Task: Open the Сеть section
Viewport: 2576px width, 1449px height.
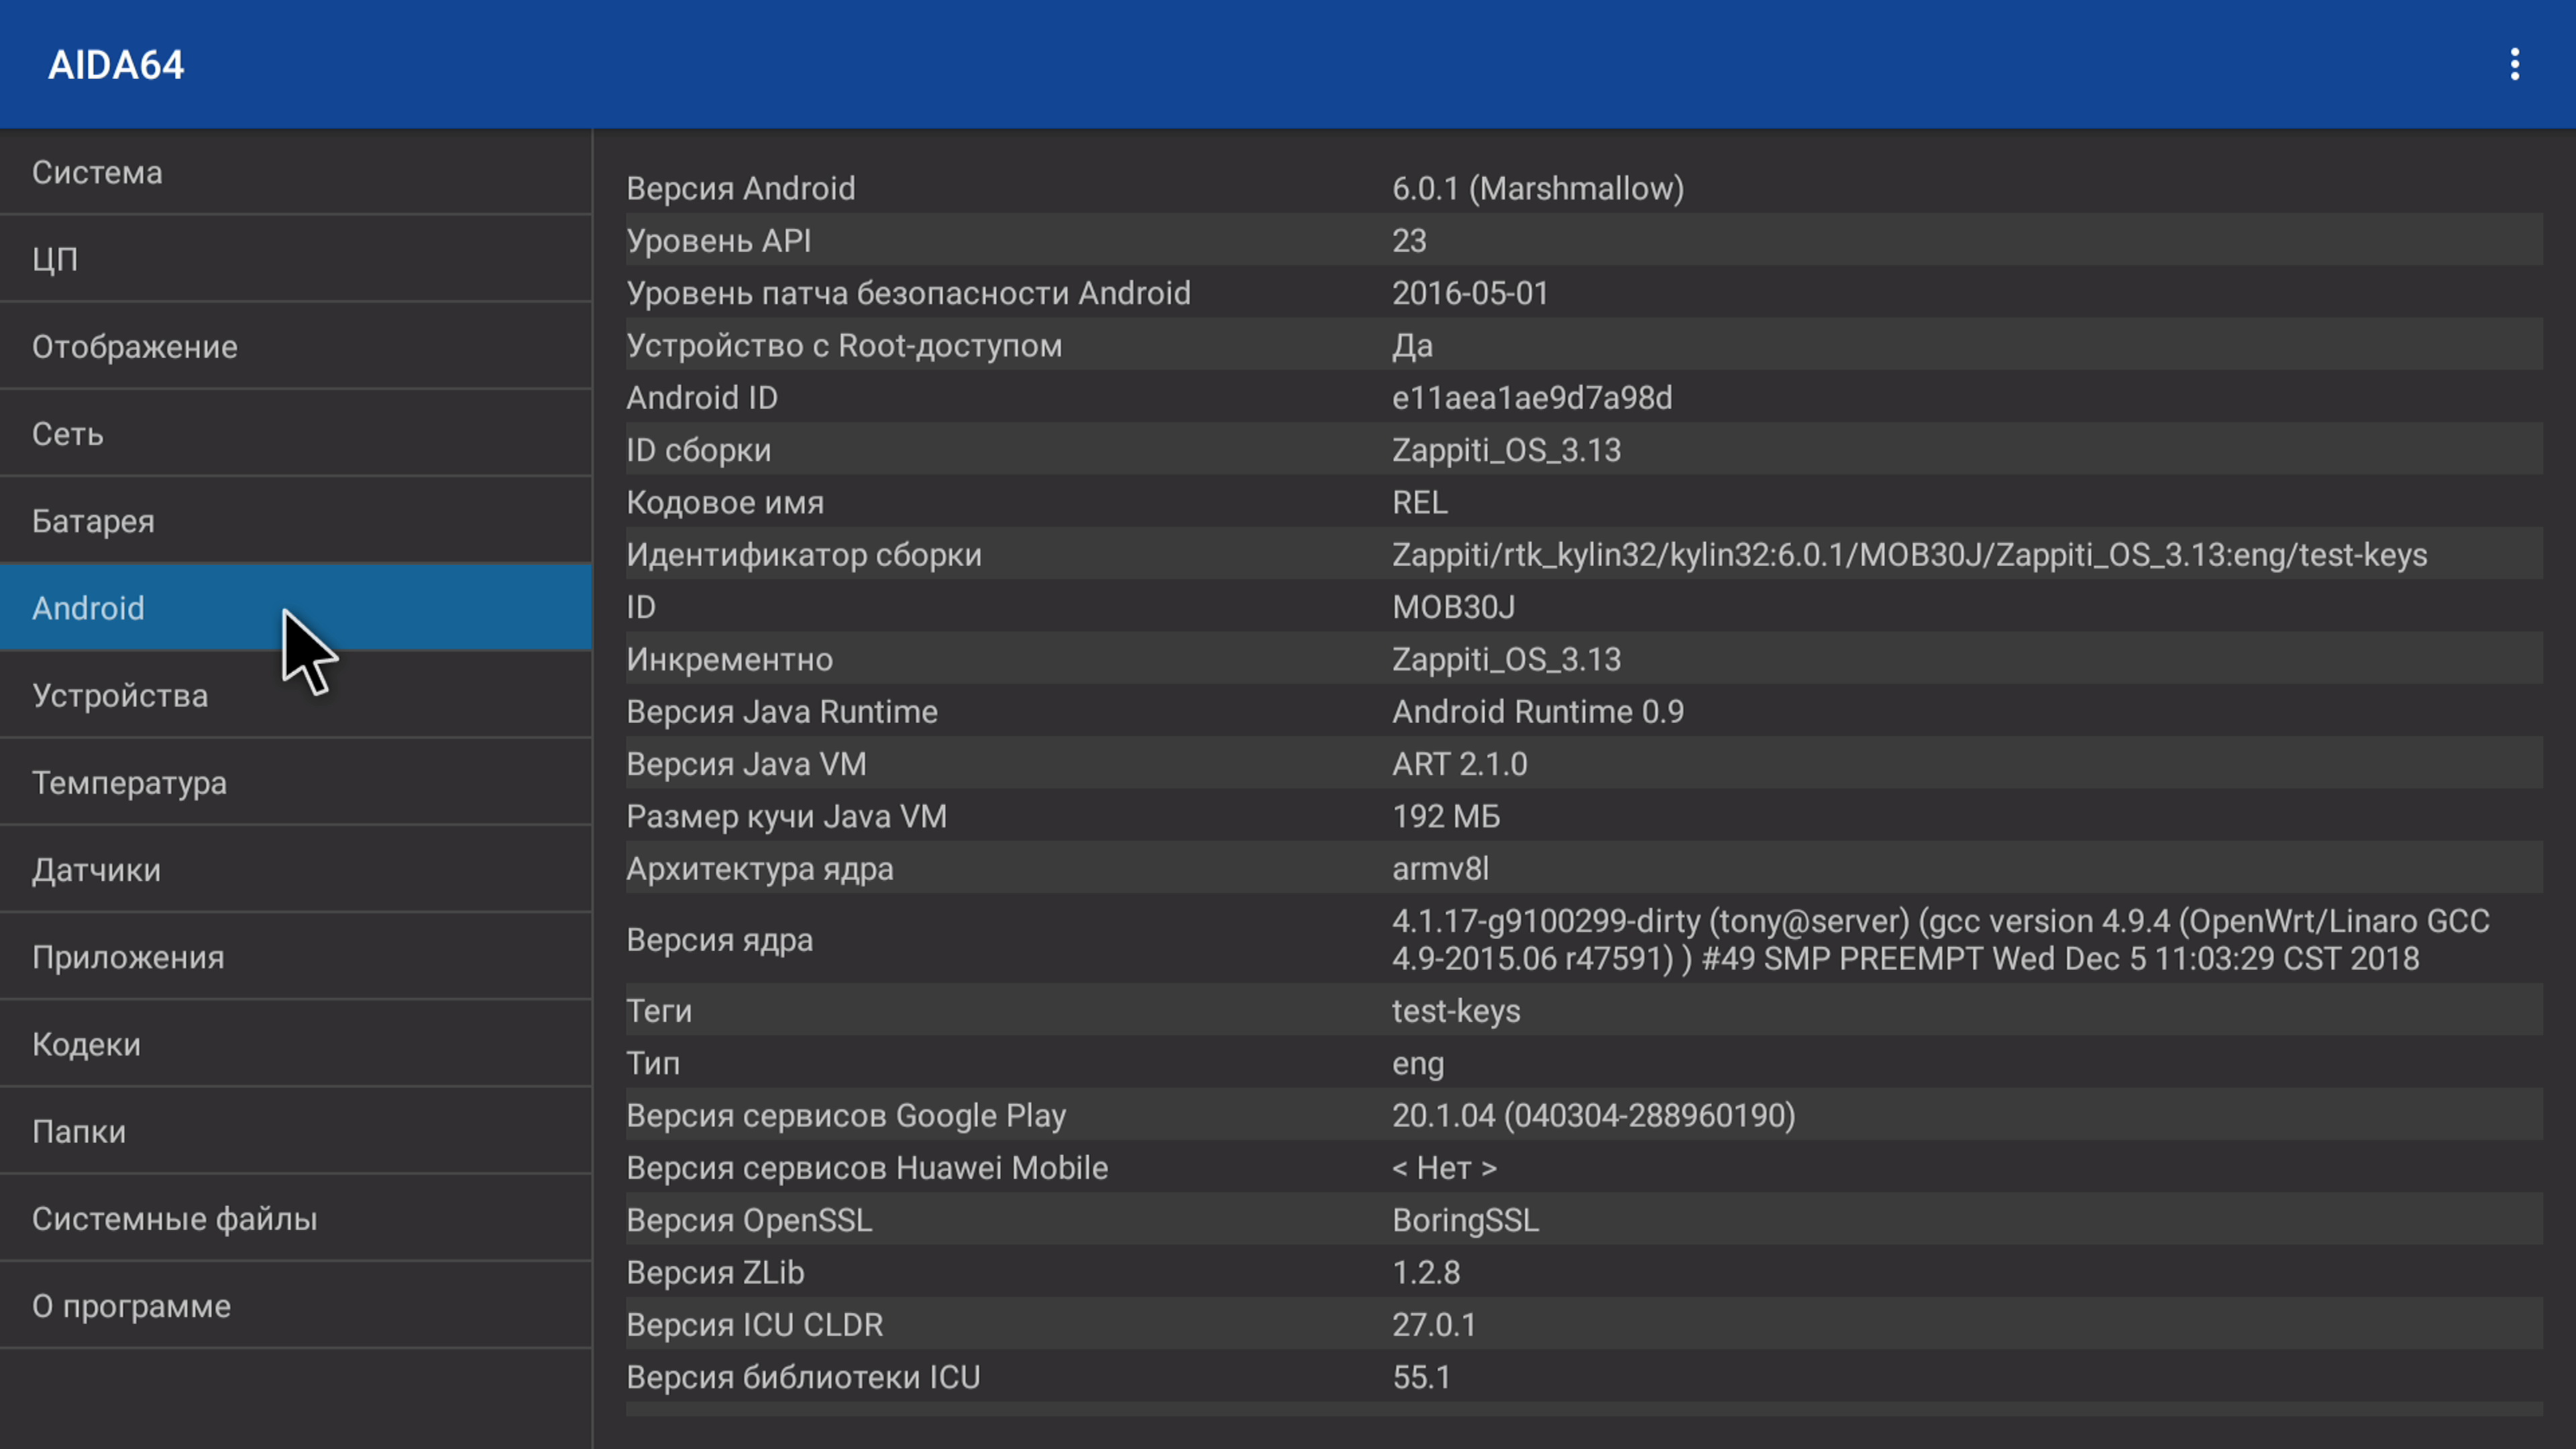Action: coord(296,433)
